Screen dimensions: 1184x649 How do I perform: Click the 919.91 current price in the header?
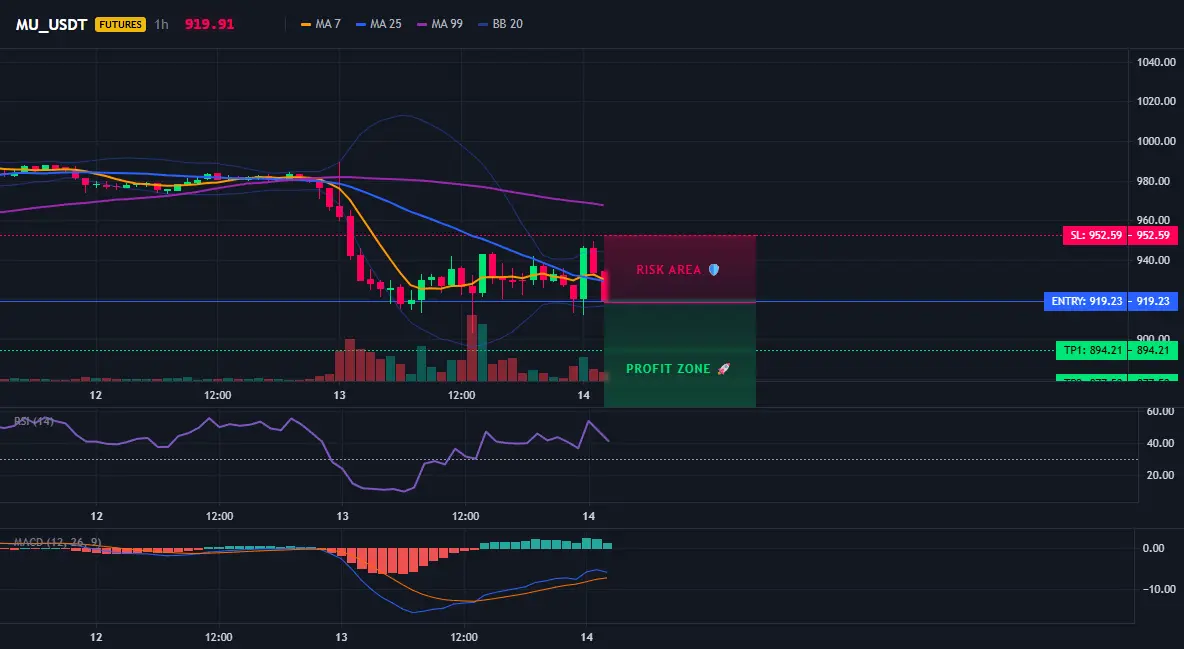(209, 24)
